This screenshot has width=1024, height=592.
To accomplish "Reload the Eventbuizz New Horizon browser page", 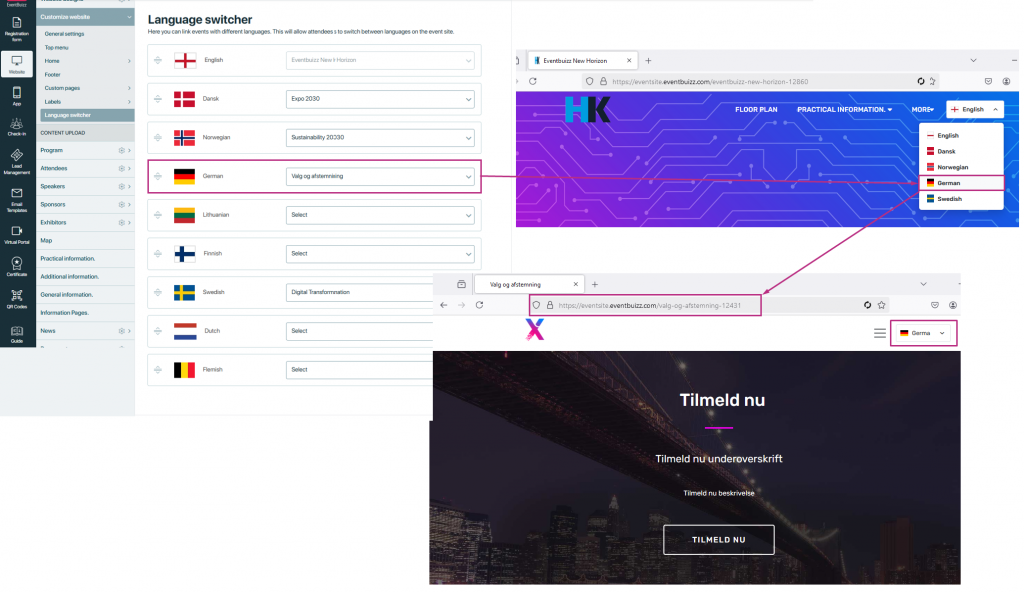I will tap(533, 82).
